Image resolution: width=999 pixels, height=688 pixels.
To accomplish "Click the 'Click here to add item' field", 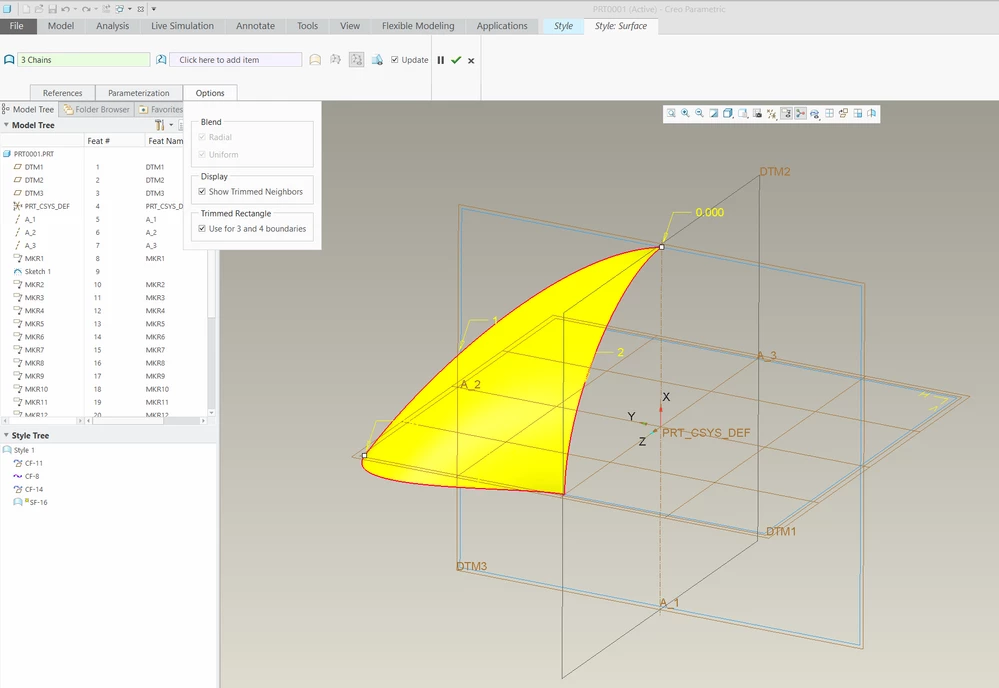I will click(235, 59).
